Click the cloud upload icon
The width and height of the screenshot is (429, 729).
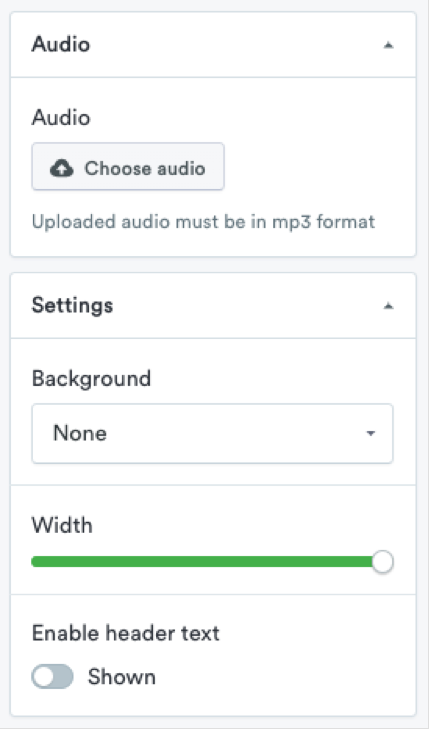(62, 168)
